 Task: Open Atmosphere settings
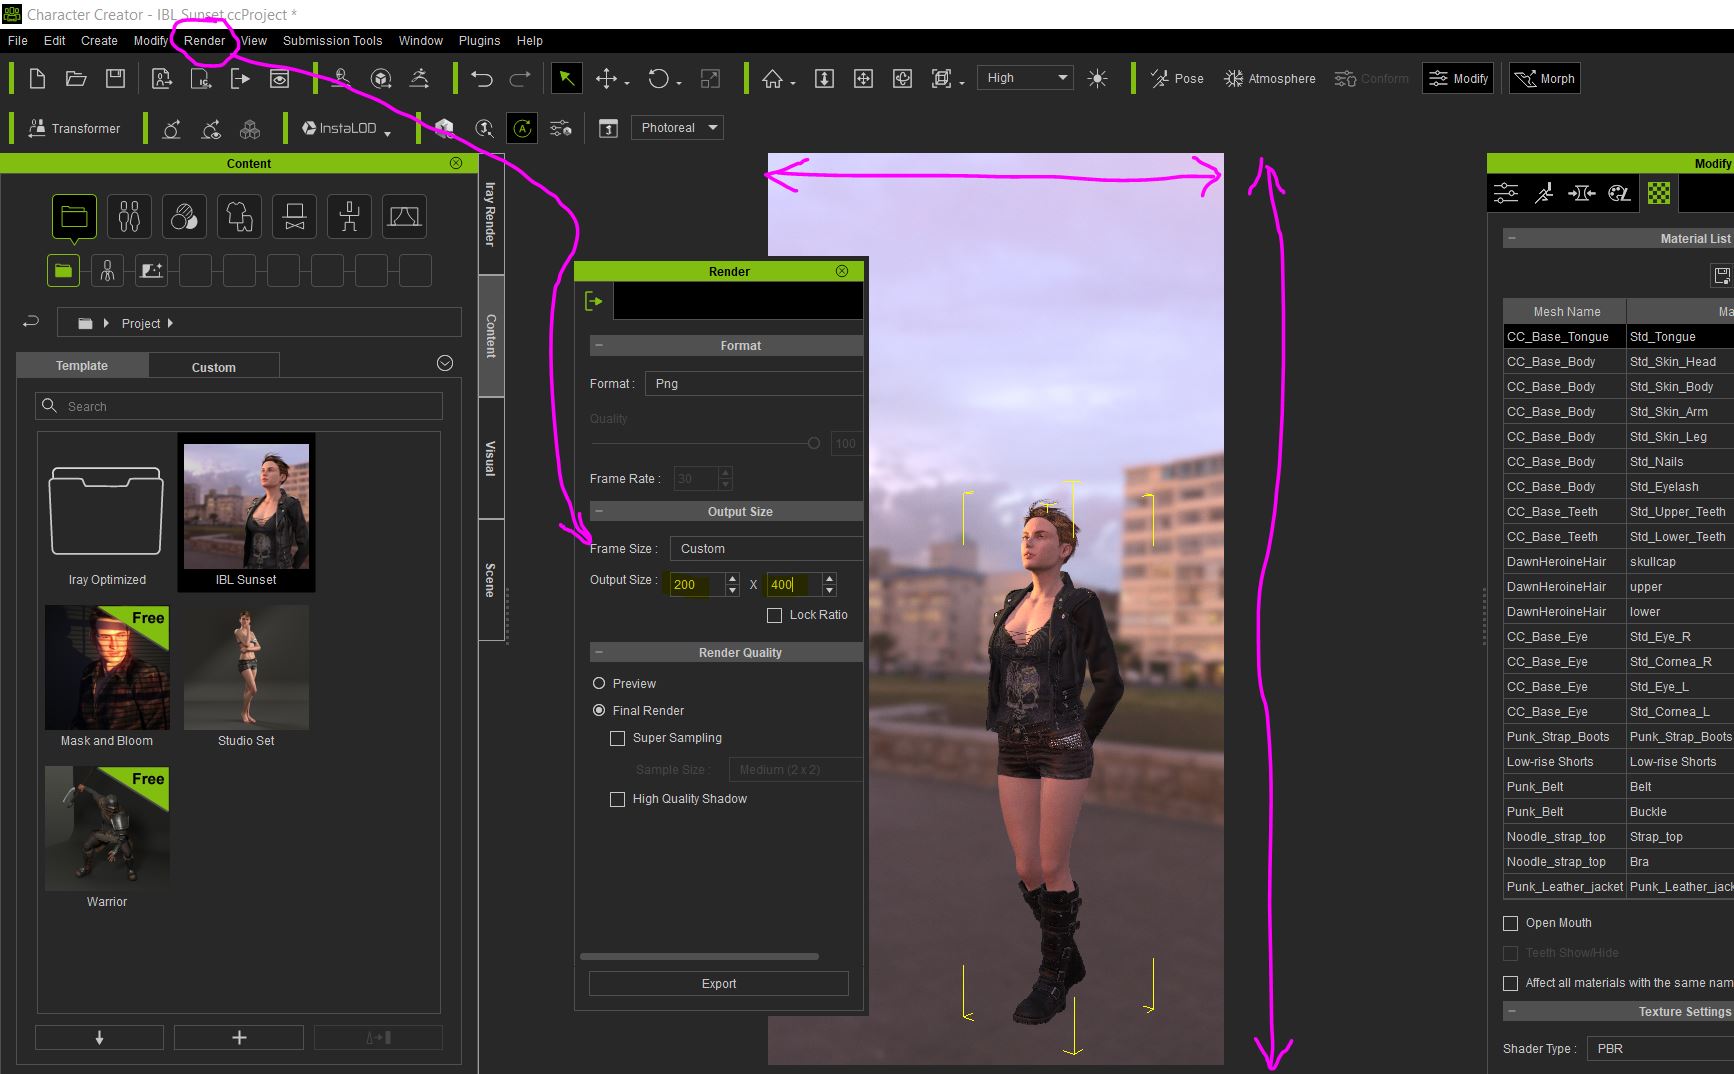tap(1270, 79)
